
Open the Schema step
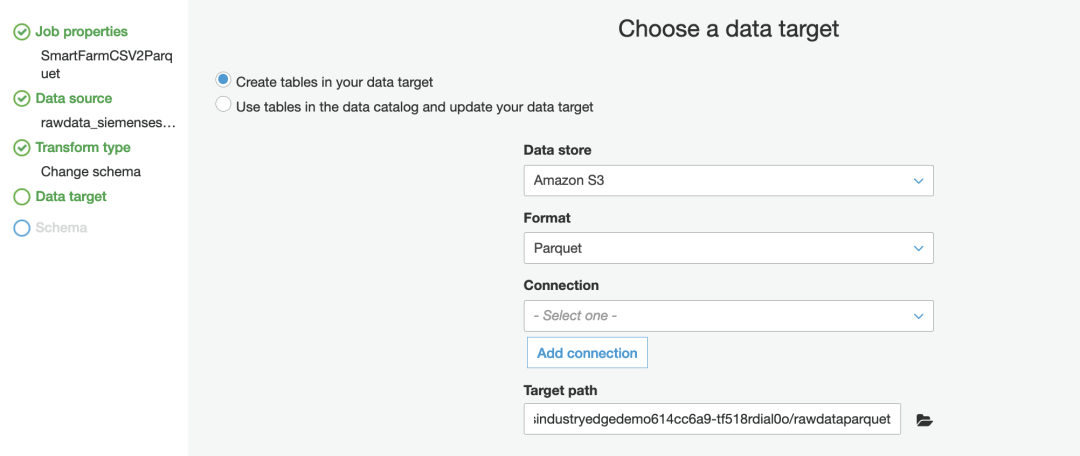(61, 228)
